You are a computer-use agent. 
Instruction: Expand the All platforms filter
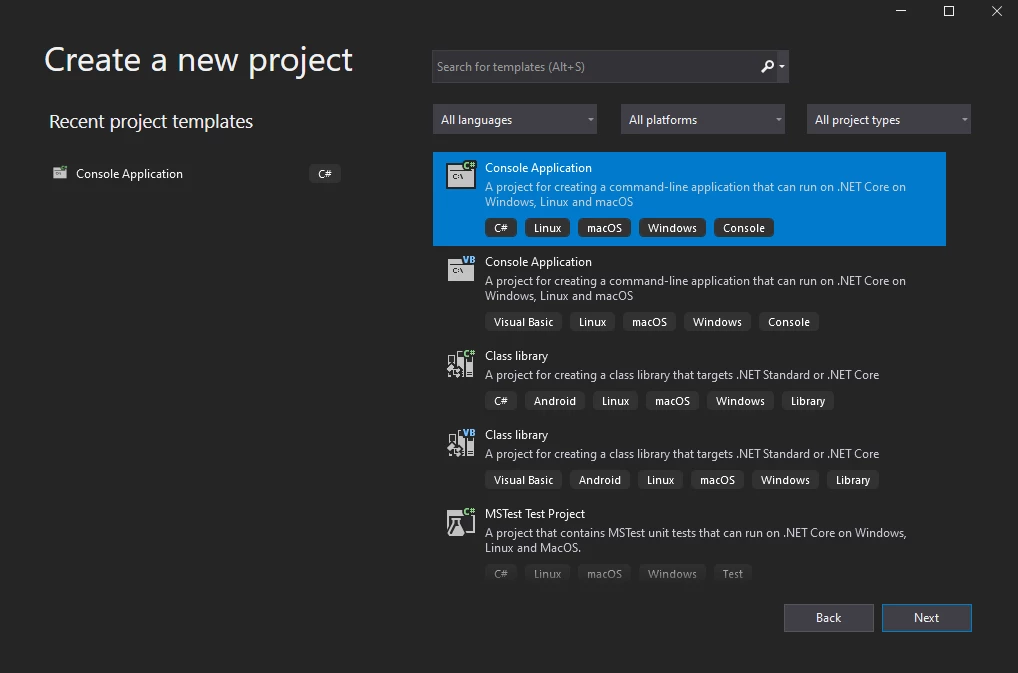point(702,120)
